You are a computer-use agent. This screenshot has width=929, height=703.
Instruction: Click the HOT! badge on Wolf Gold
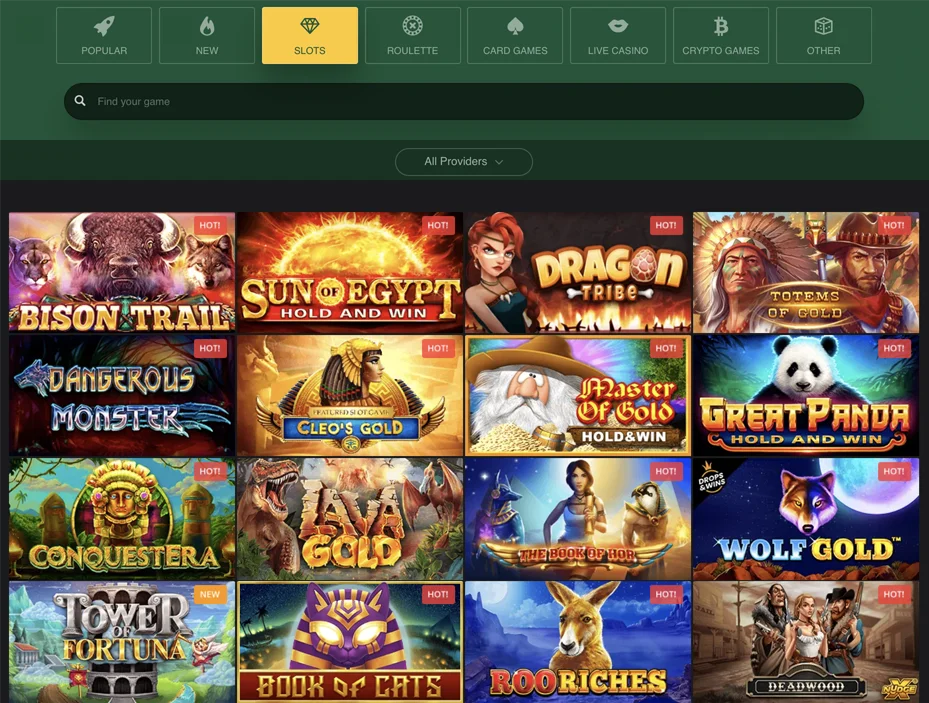click(894, 471)
